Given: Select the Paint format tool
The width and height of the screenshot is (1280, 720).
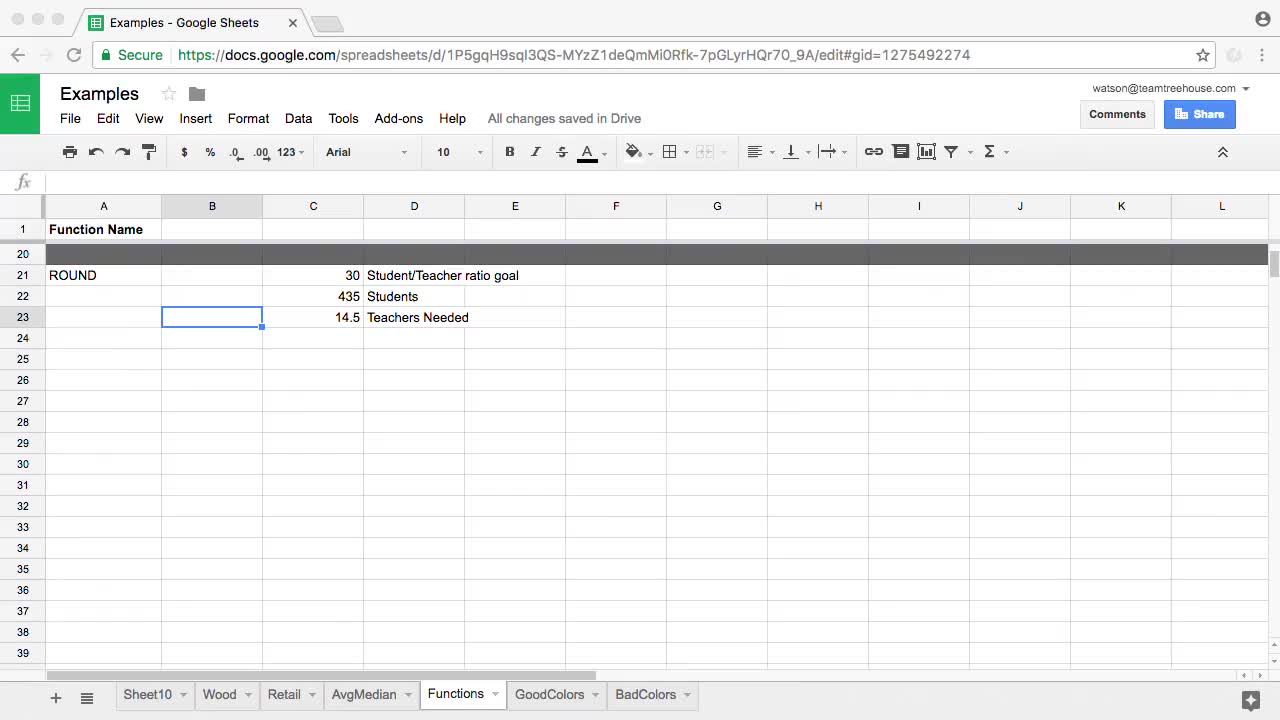Looking at the screenshot, I should (x=149, y=152).
